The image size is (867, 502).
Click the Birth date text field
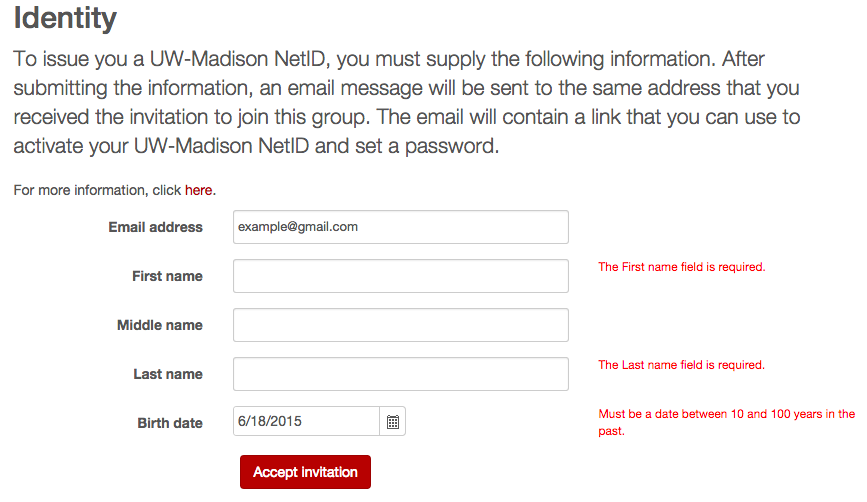[x=306, y=421]
